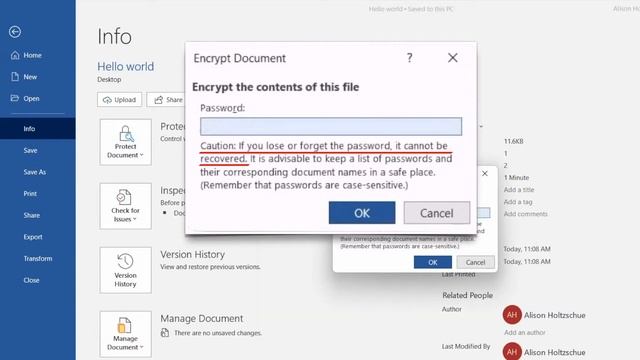Click the padlock icon on Protect Document
640x360 pixels.
click(126, 133)
